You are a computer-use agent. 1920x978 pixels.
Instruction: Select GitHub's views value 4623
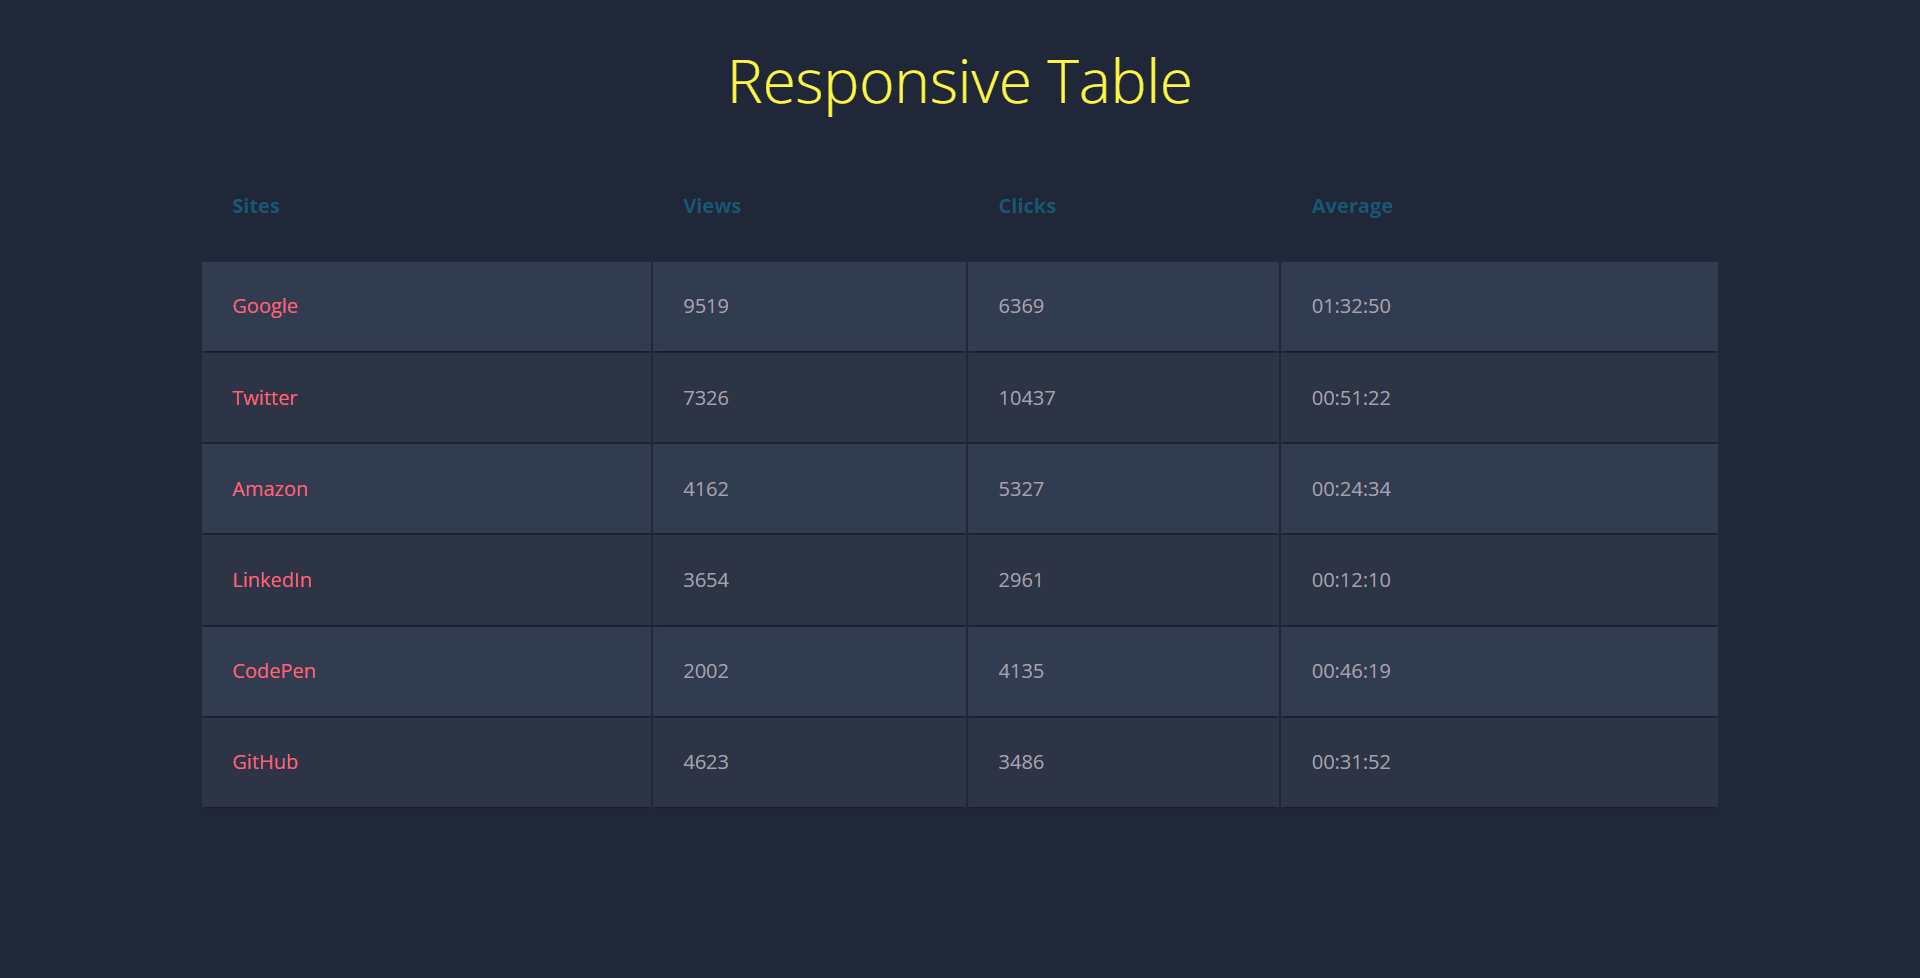pos(706,762)
